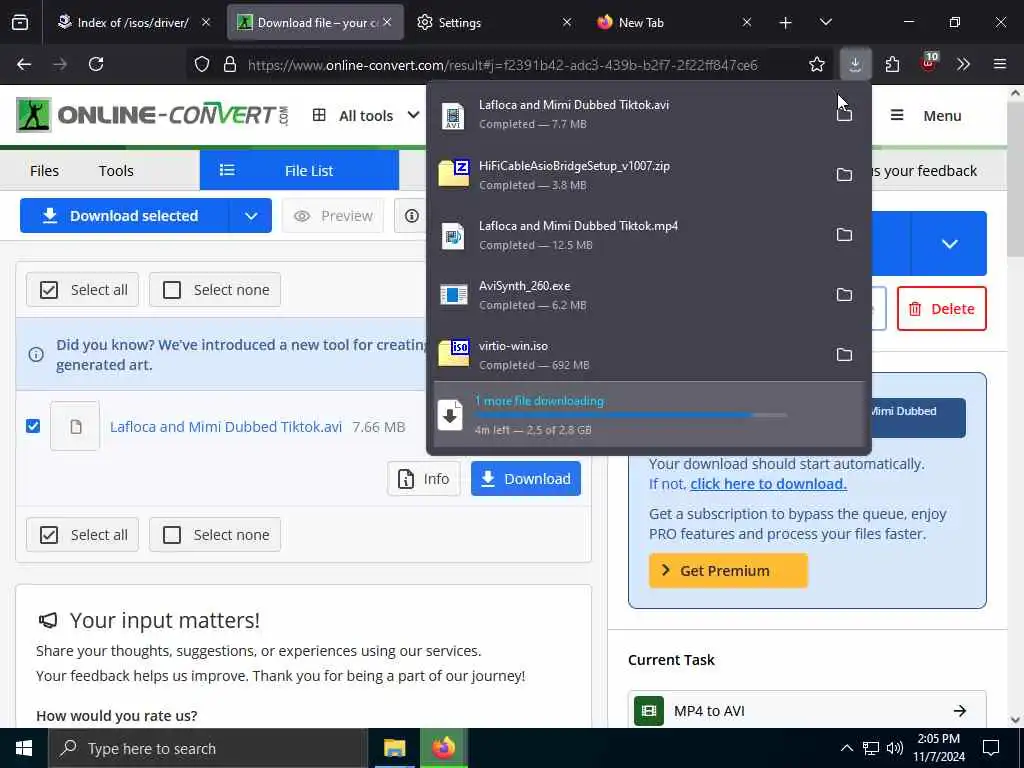The width and height of the screenshot is (1024, 768).
Task: Open MP4 to AVI current task arrow
Action: click(x=959, y=711)
